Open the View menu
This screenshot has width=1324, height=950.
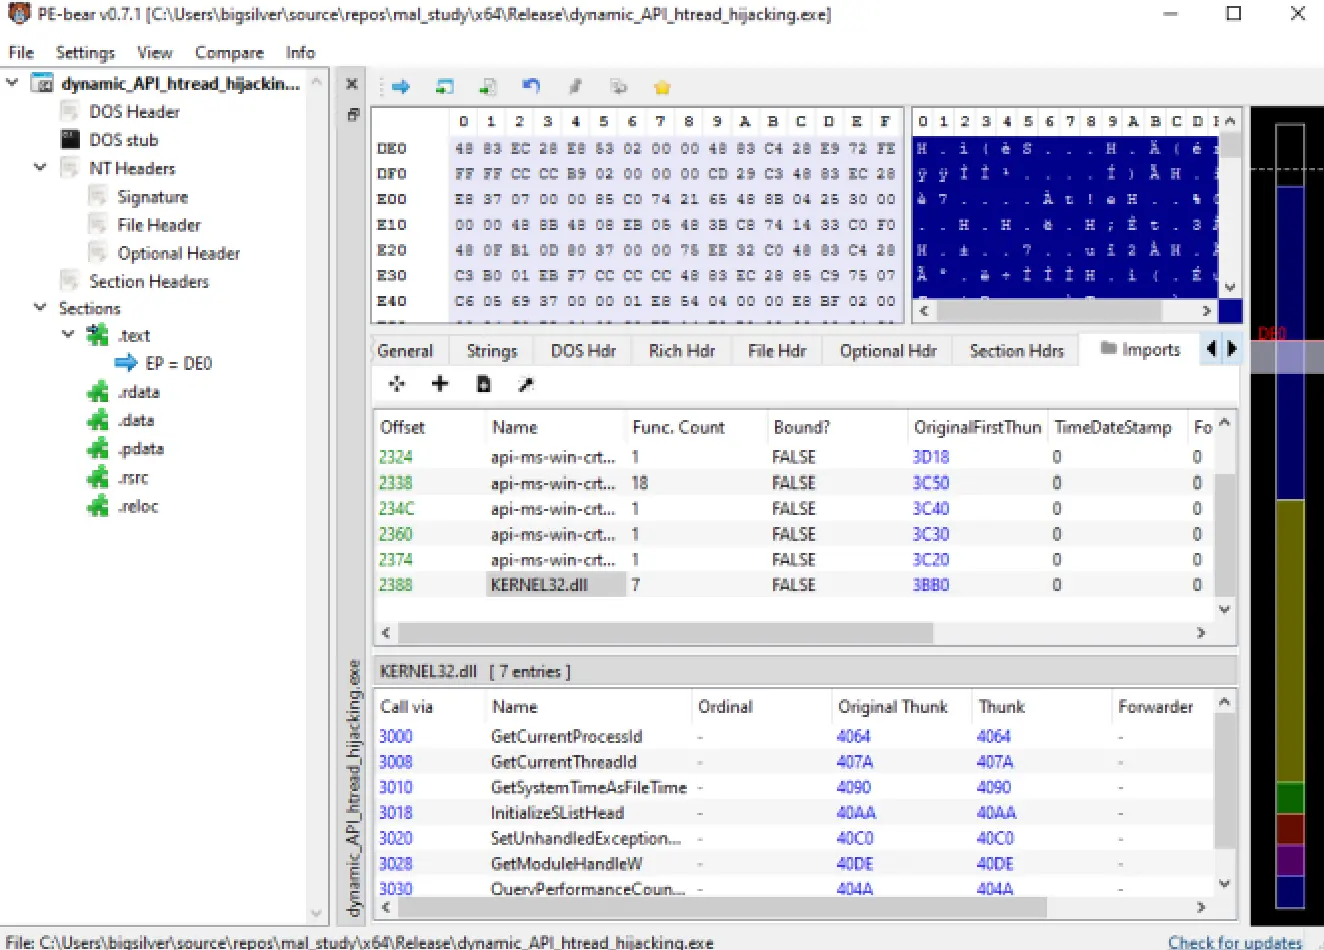tap(154, 52)
